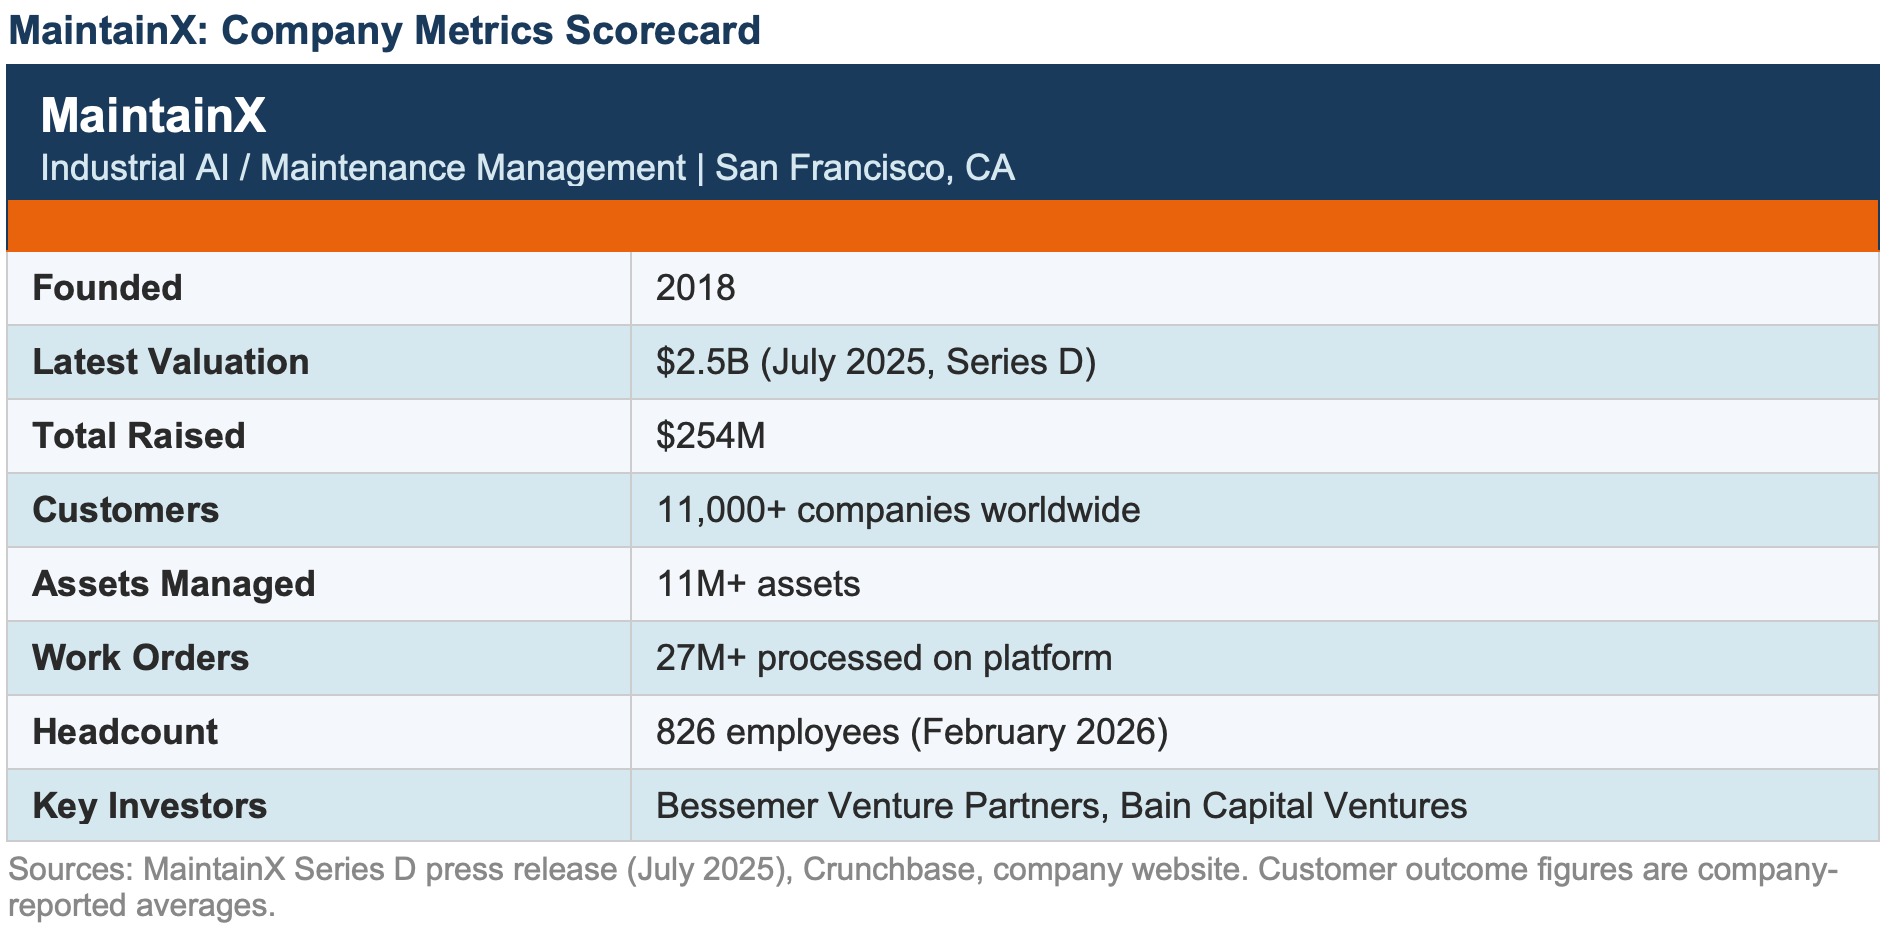Click the 826 employees value cell
This screenshot has width=1892, height=940.
point(1255,732)
